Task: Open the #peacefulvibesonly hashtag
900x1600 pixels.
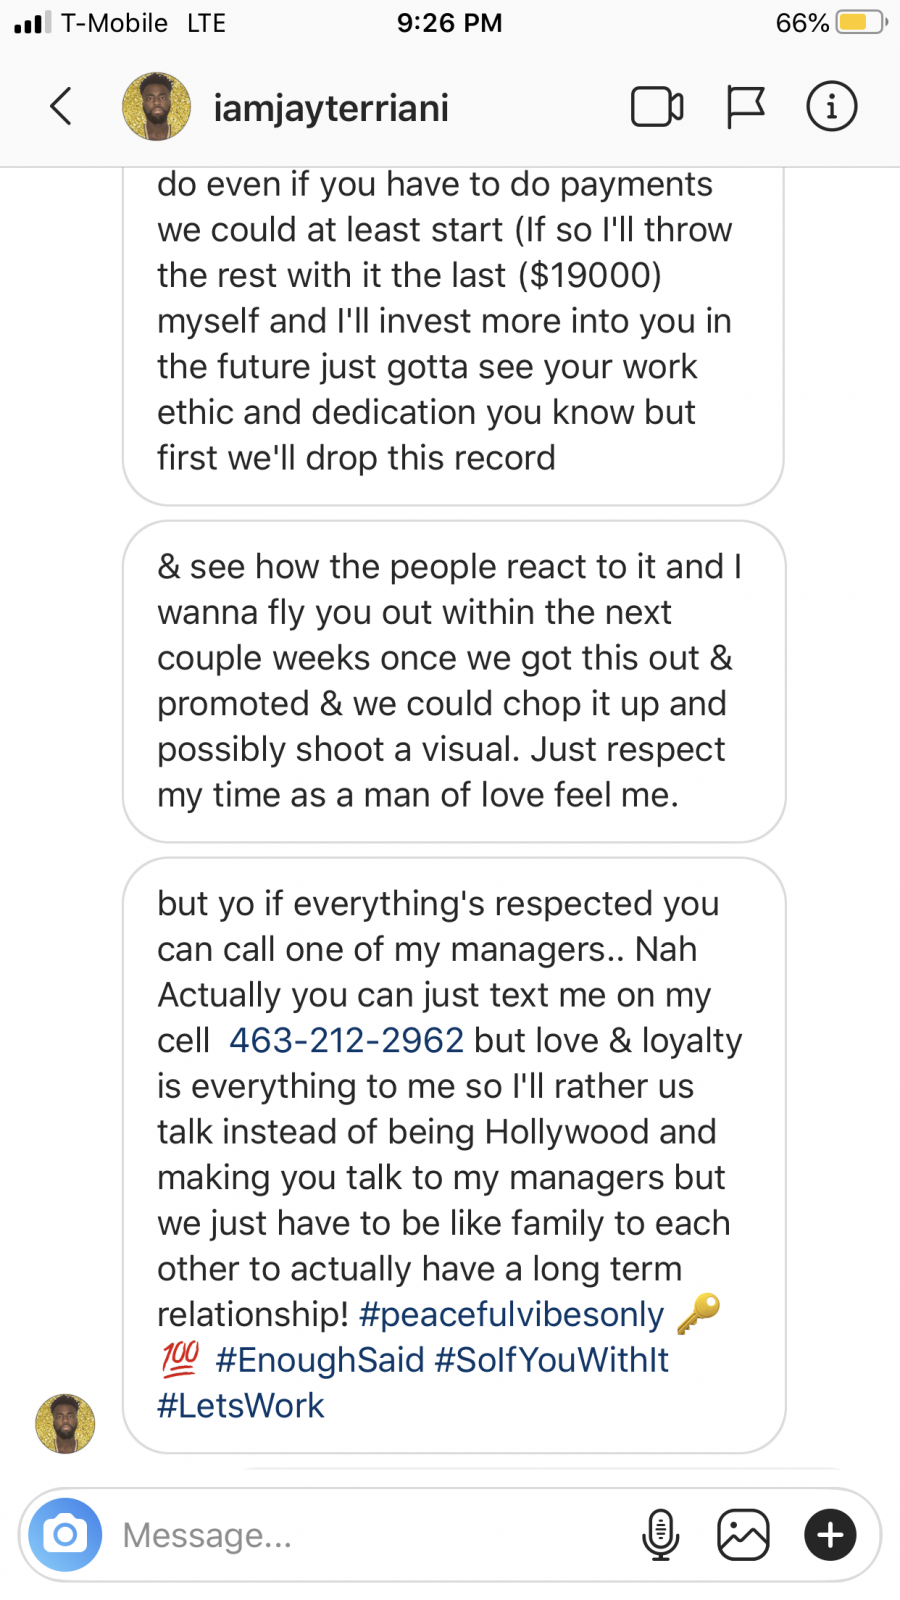Action: [511, 1315]
